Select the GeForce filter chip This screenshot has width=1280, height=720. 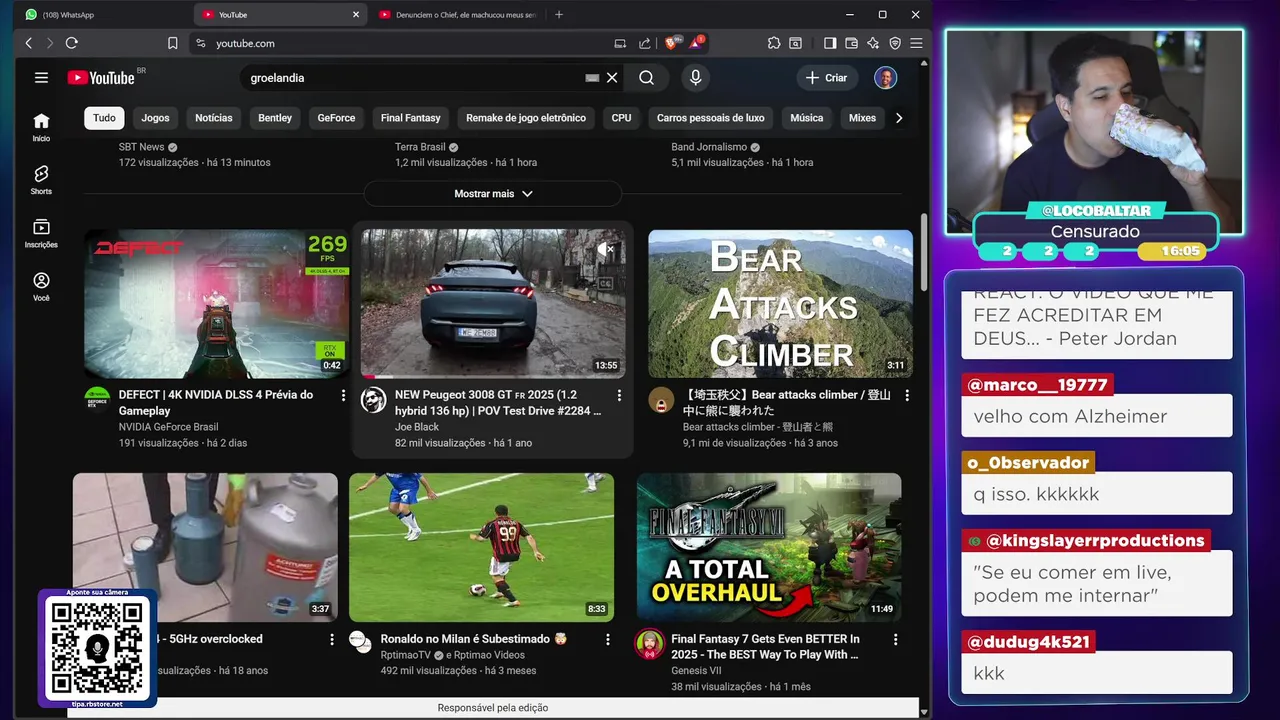click(x=336, y=118)
